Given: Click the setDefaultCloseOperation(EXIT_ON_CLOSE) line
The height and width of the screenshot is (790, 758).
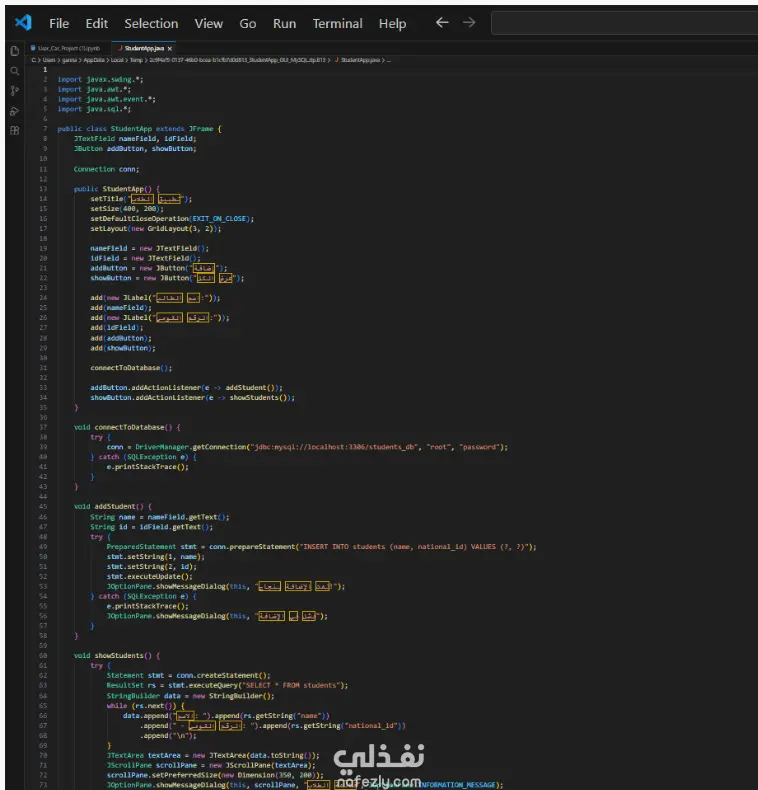Looking at the screenshot, I should (172, 219).
